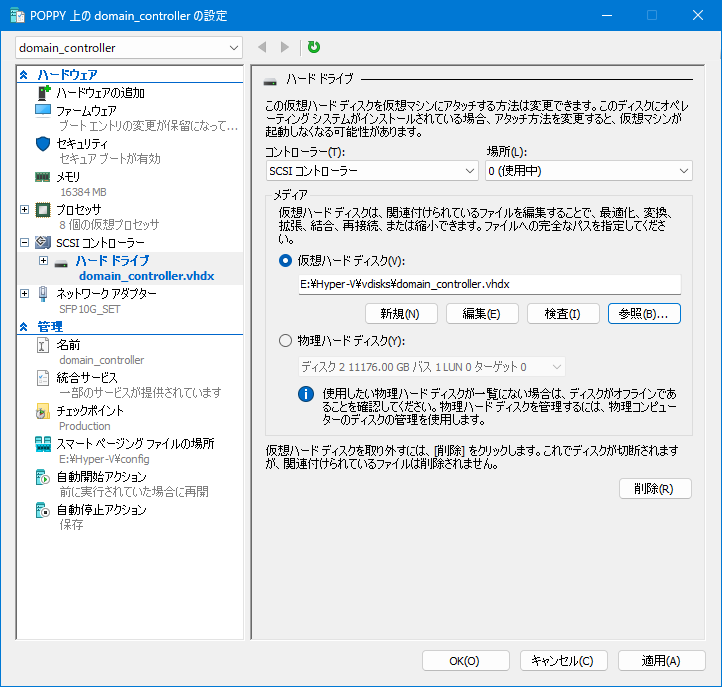This screenshot has width=722, height=687.
Task: Click the キャンセル(C) button
Action: [563, 661]
